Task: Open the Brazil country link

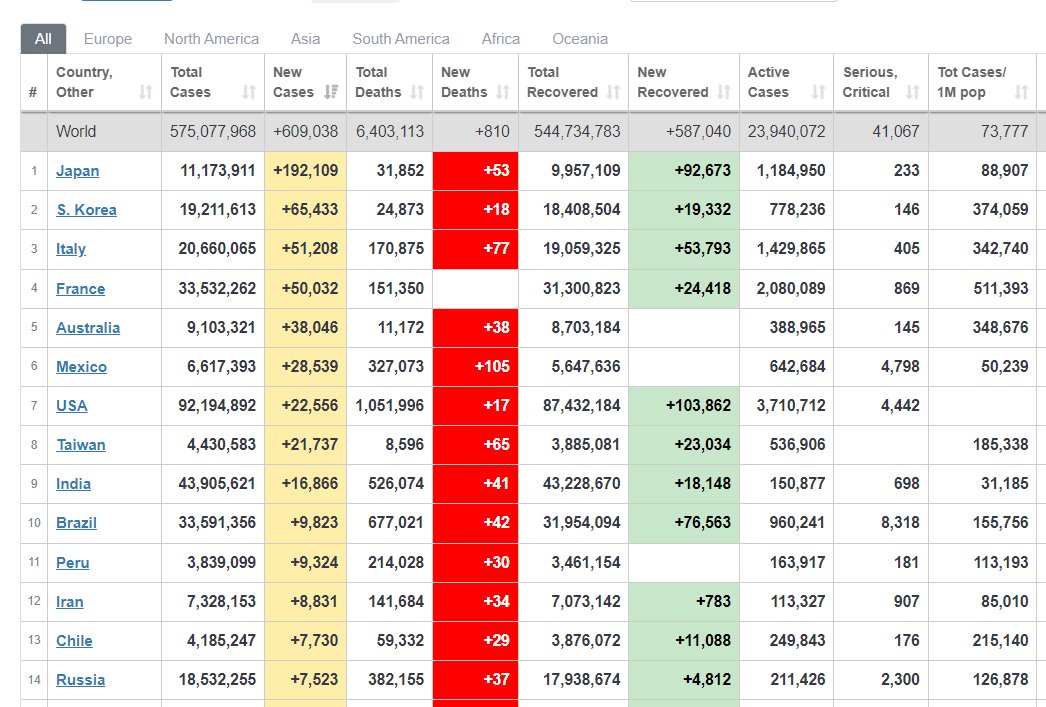Action: coord(76,522)
